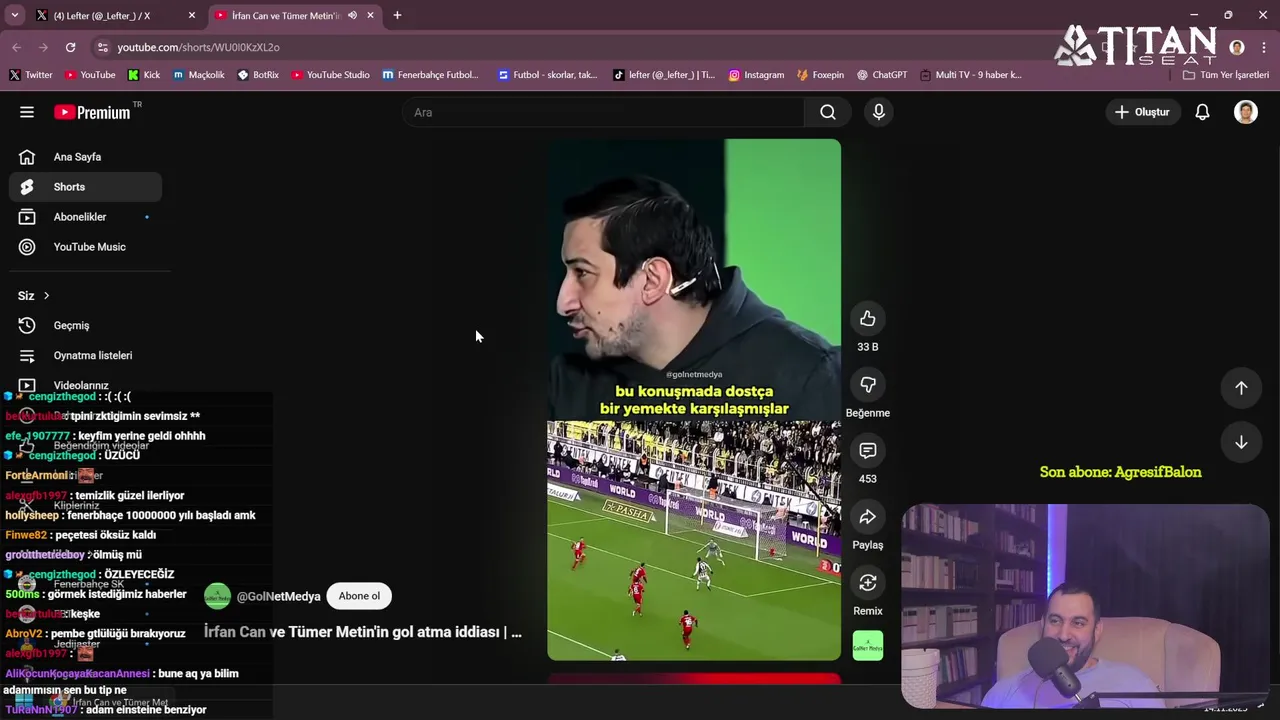This screenshot has height=720, width=1280.
Task: Open the Twitter bookmark
Action: (x=30, y=75)
